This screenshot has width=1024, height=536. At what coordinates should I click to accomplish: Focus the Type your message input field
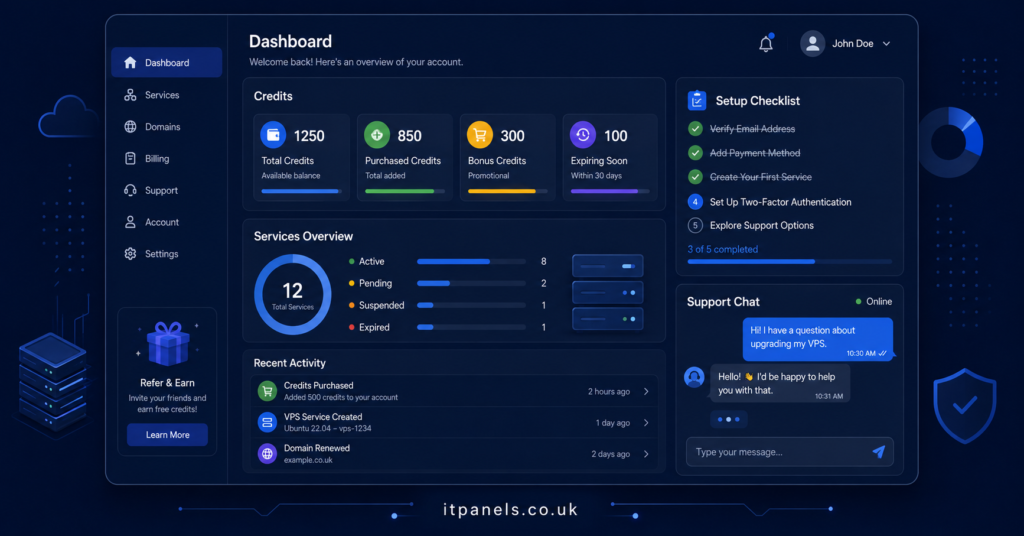pos(790,452)
